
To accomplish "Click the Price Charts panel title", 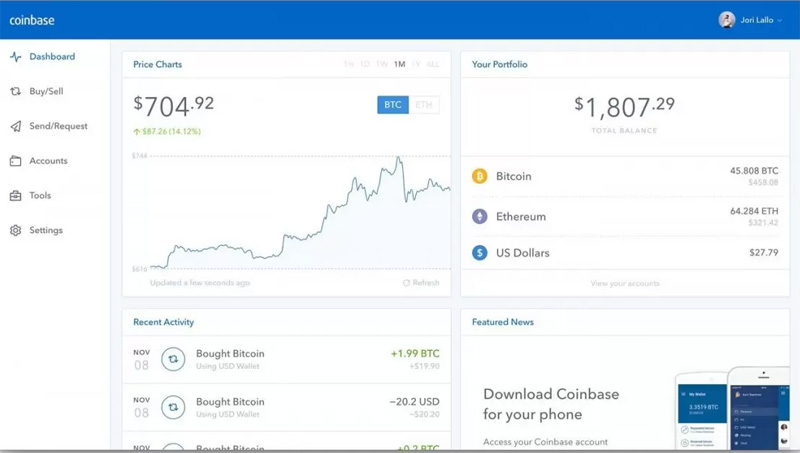I will click(158, 64).
